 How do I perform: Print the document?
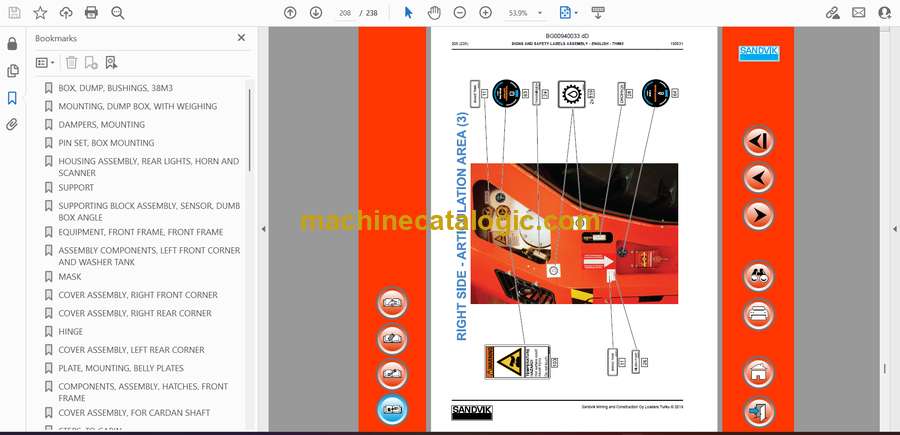(91, 13)
